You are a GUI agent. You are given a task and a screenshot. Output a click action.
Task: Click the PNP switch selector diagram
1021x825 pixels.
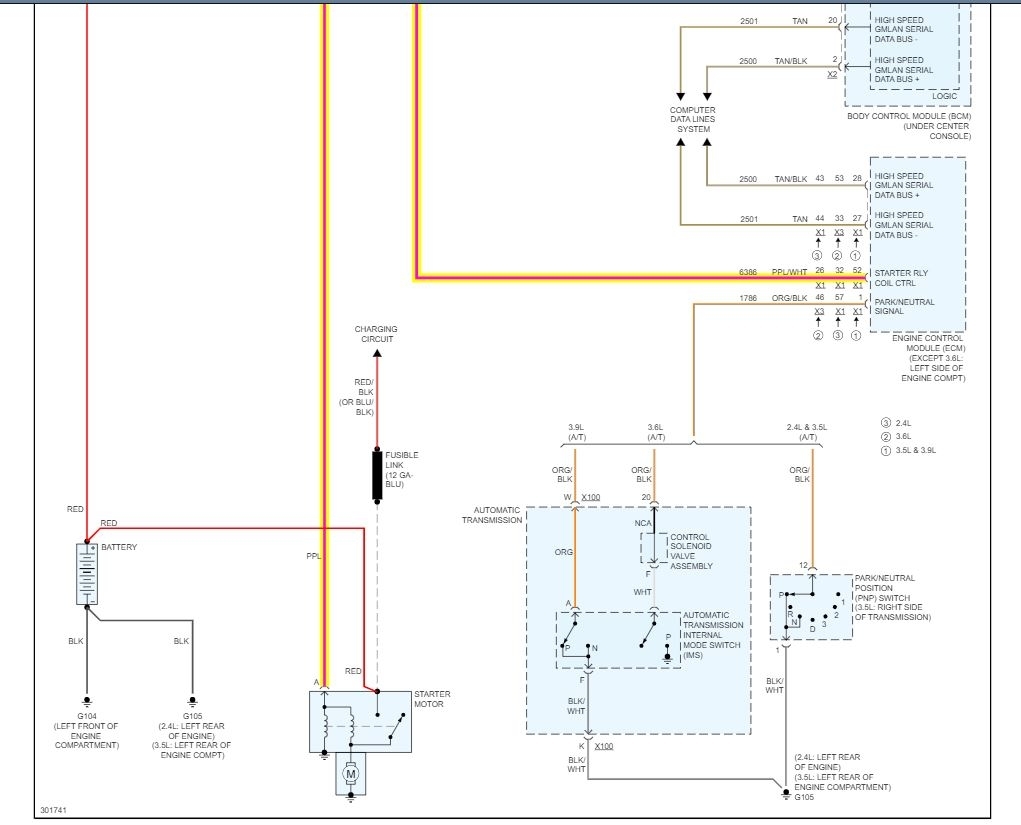[x=811, y=607]
